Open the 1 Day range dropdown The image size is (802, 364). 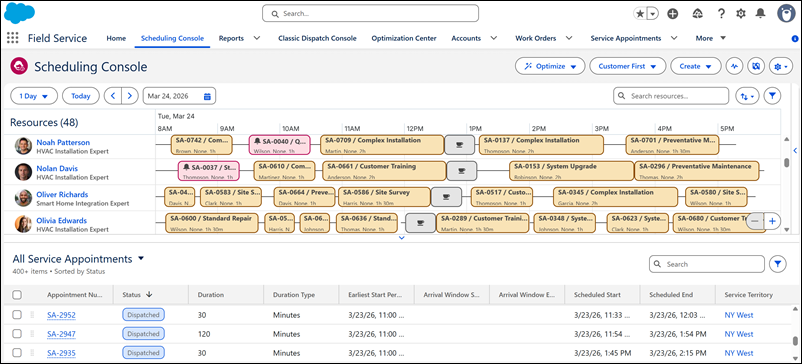pyautogui.click(x=34, y=96)
